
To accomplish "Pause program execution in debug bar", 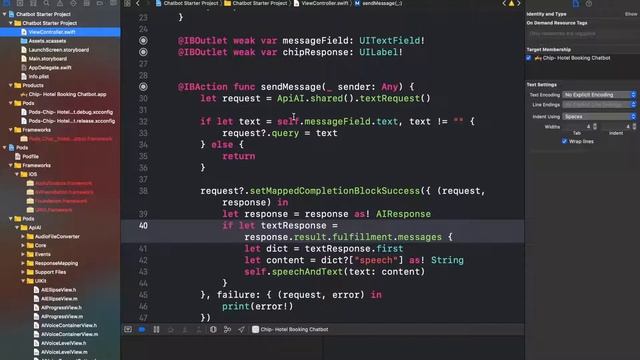I will (156, 329).
